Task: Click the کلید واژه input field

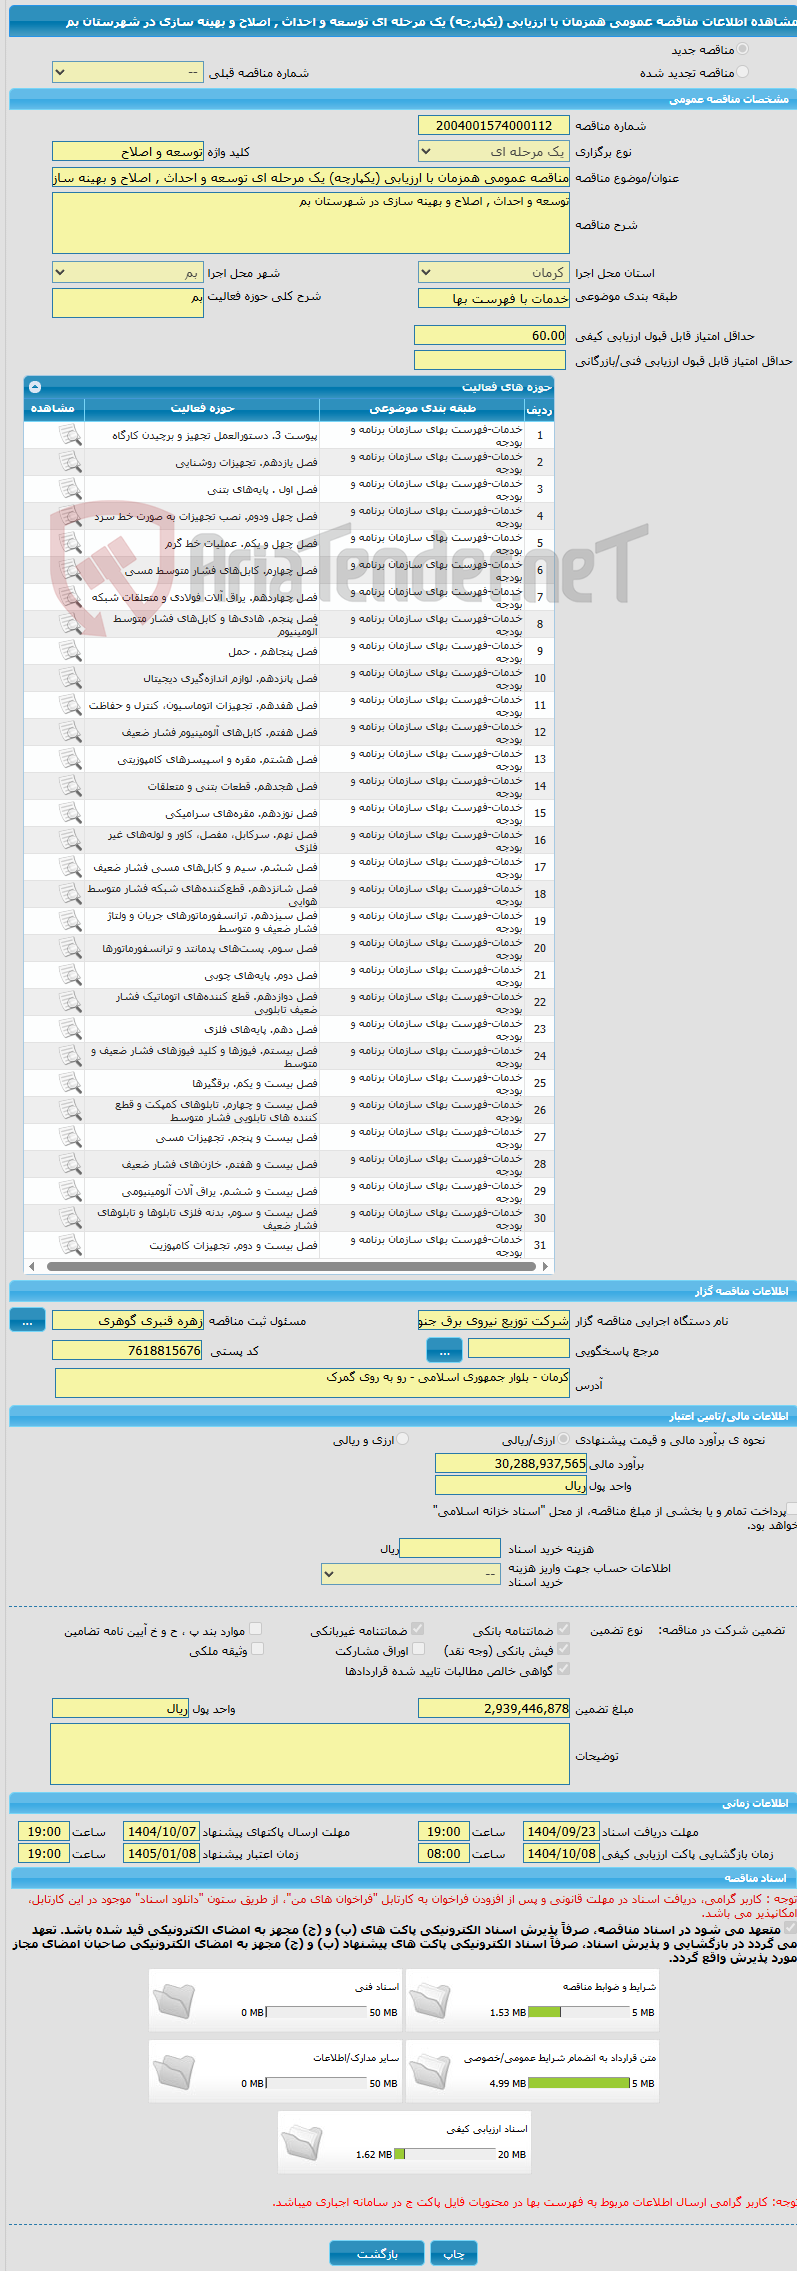Action: tap(128, 152)
